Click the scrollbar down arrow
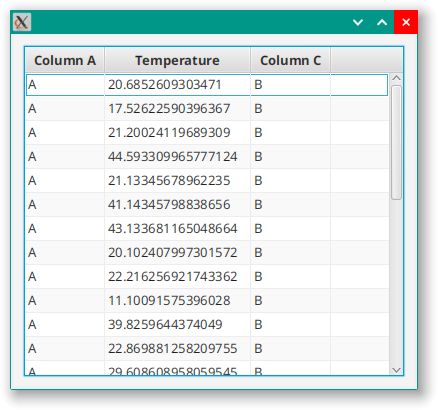 pyautogui.click(x=396, y=370)
